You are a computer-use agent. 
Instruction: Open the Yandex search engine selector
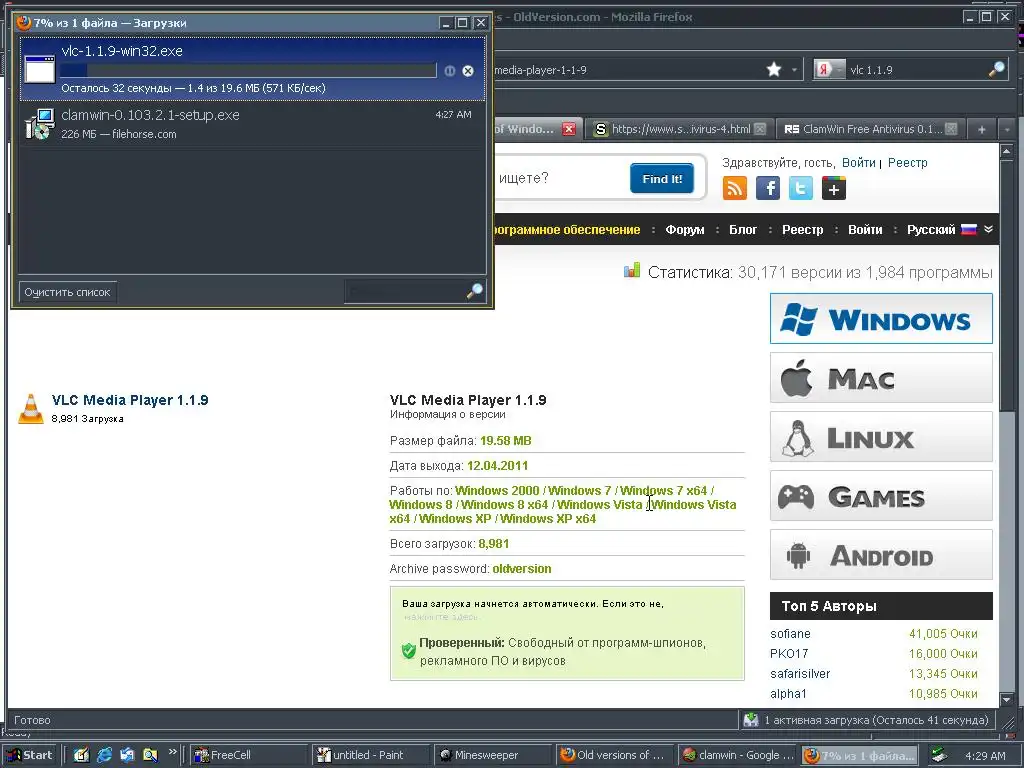coord(829,69)
